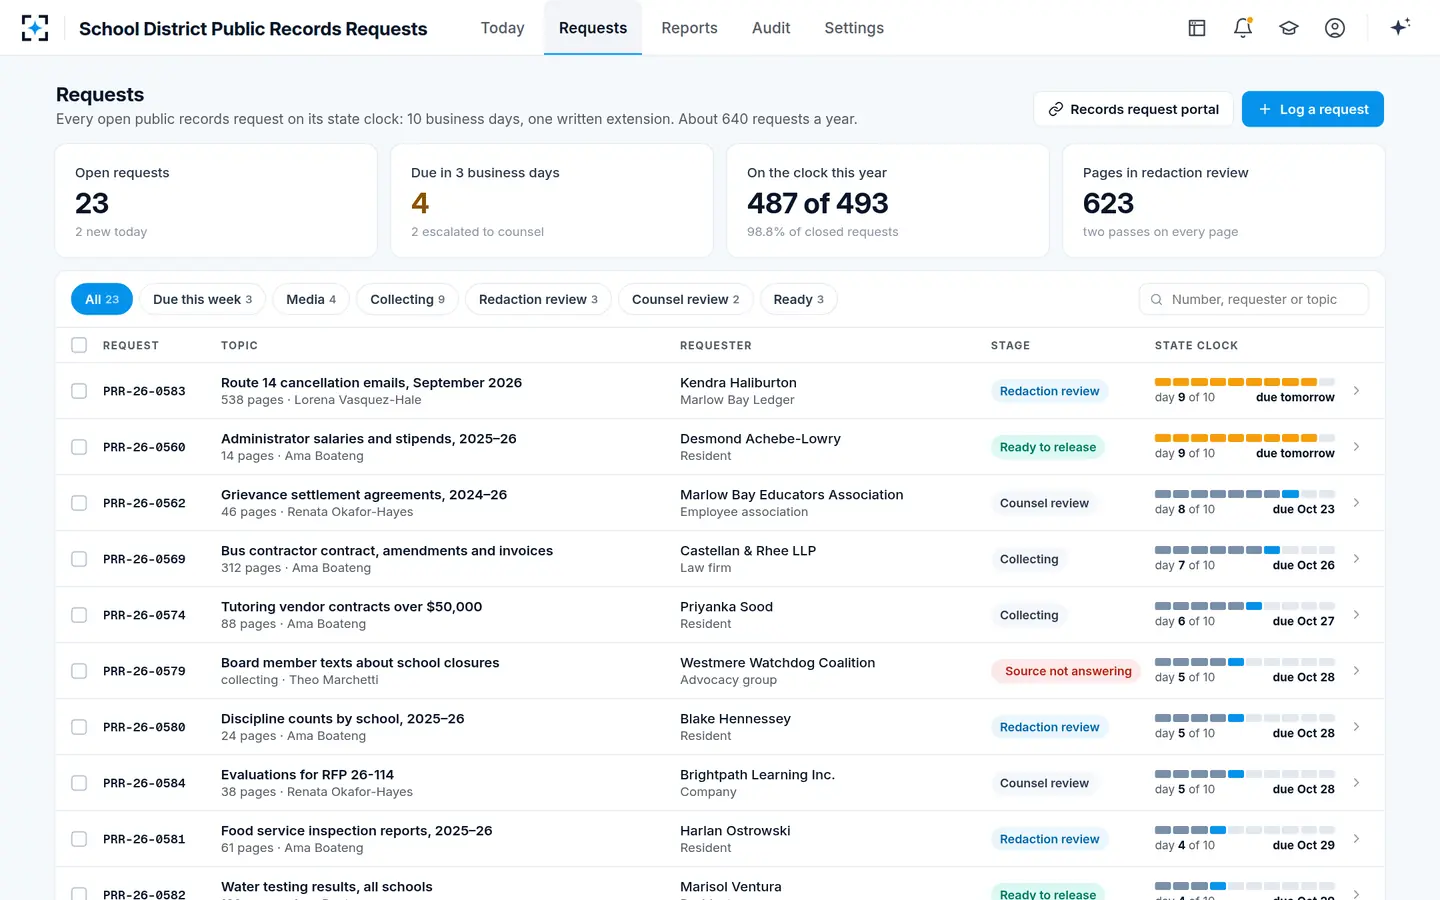Viewport: 1440px width, 900px height.
Task: Open the Bus contractor contract row chevron
Action: 1356,559
